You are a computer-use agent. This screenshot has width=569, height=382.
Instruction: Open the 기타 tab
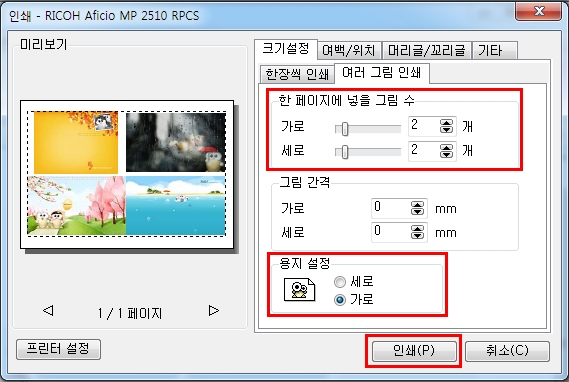[495, 50]
